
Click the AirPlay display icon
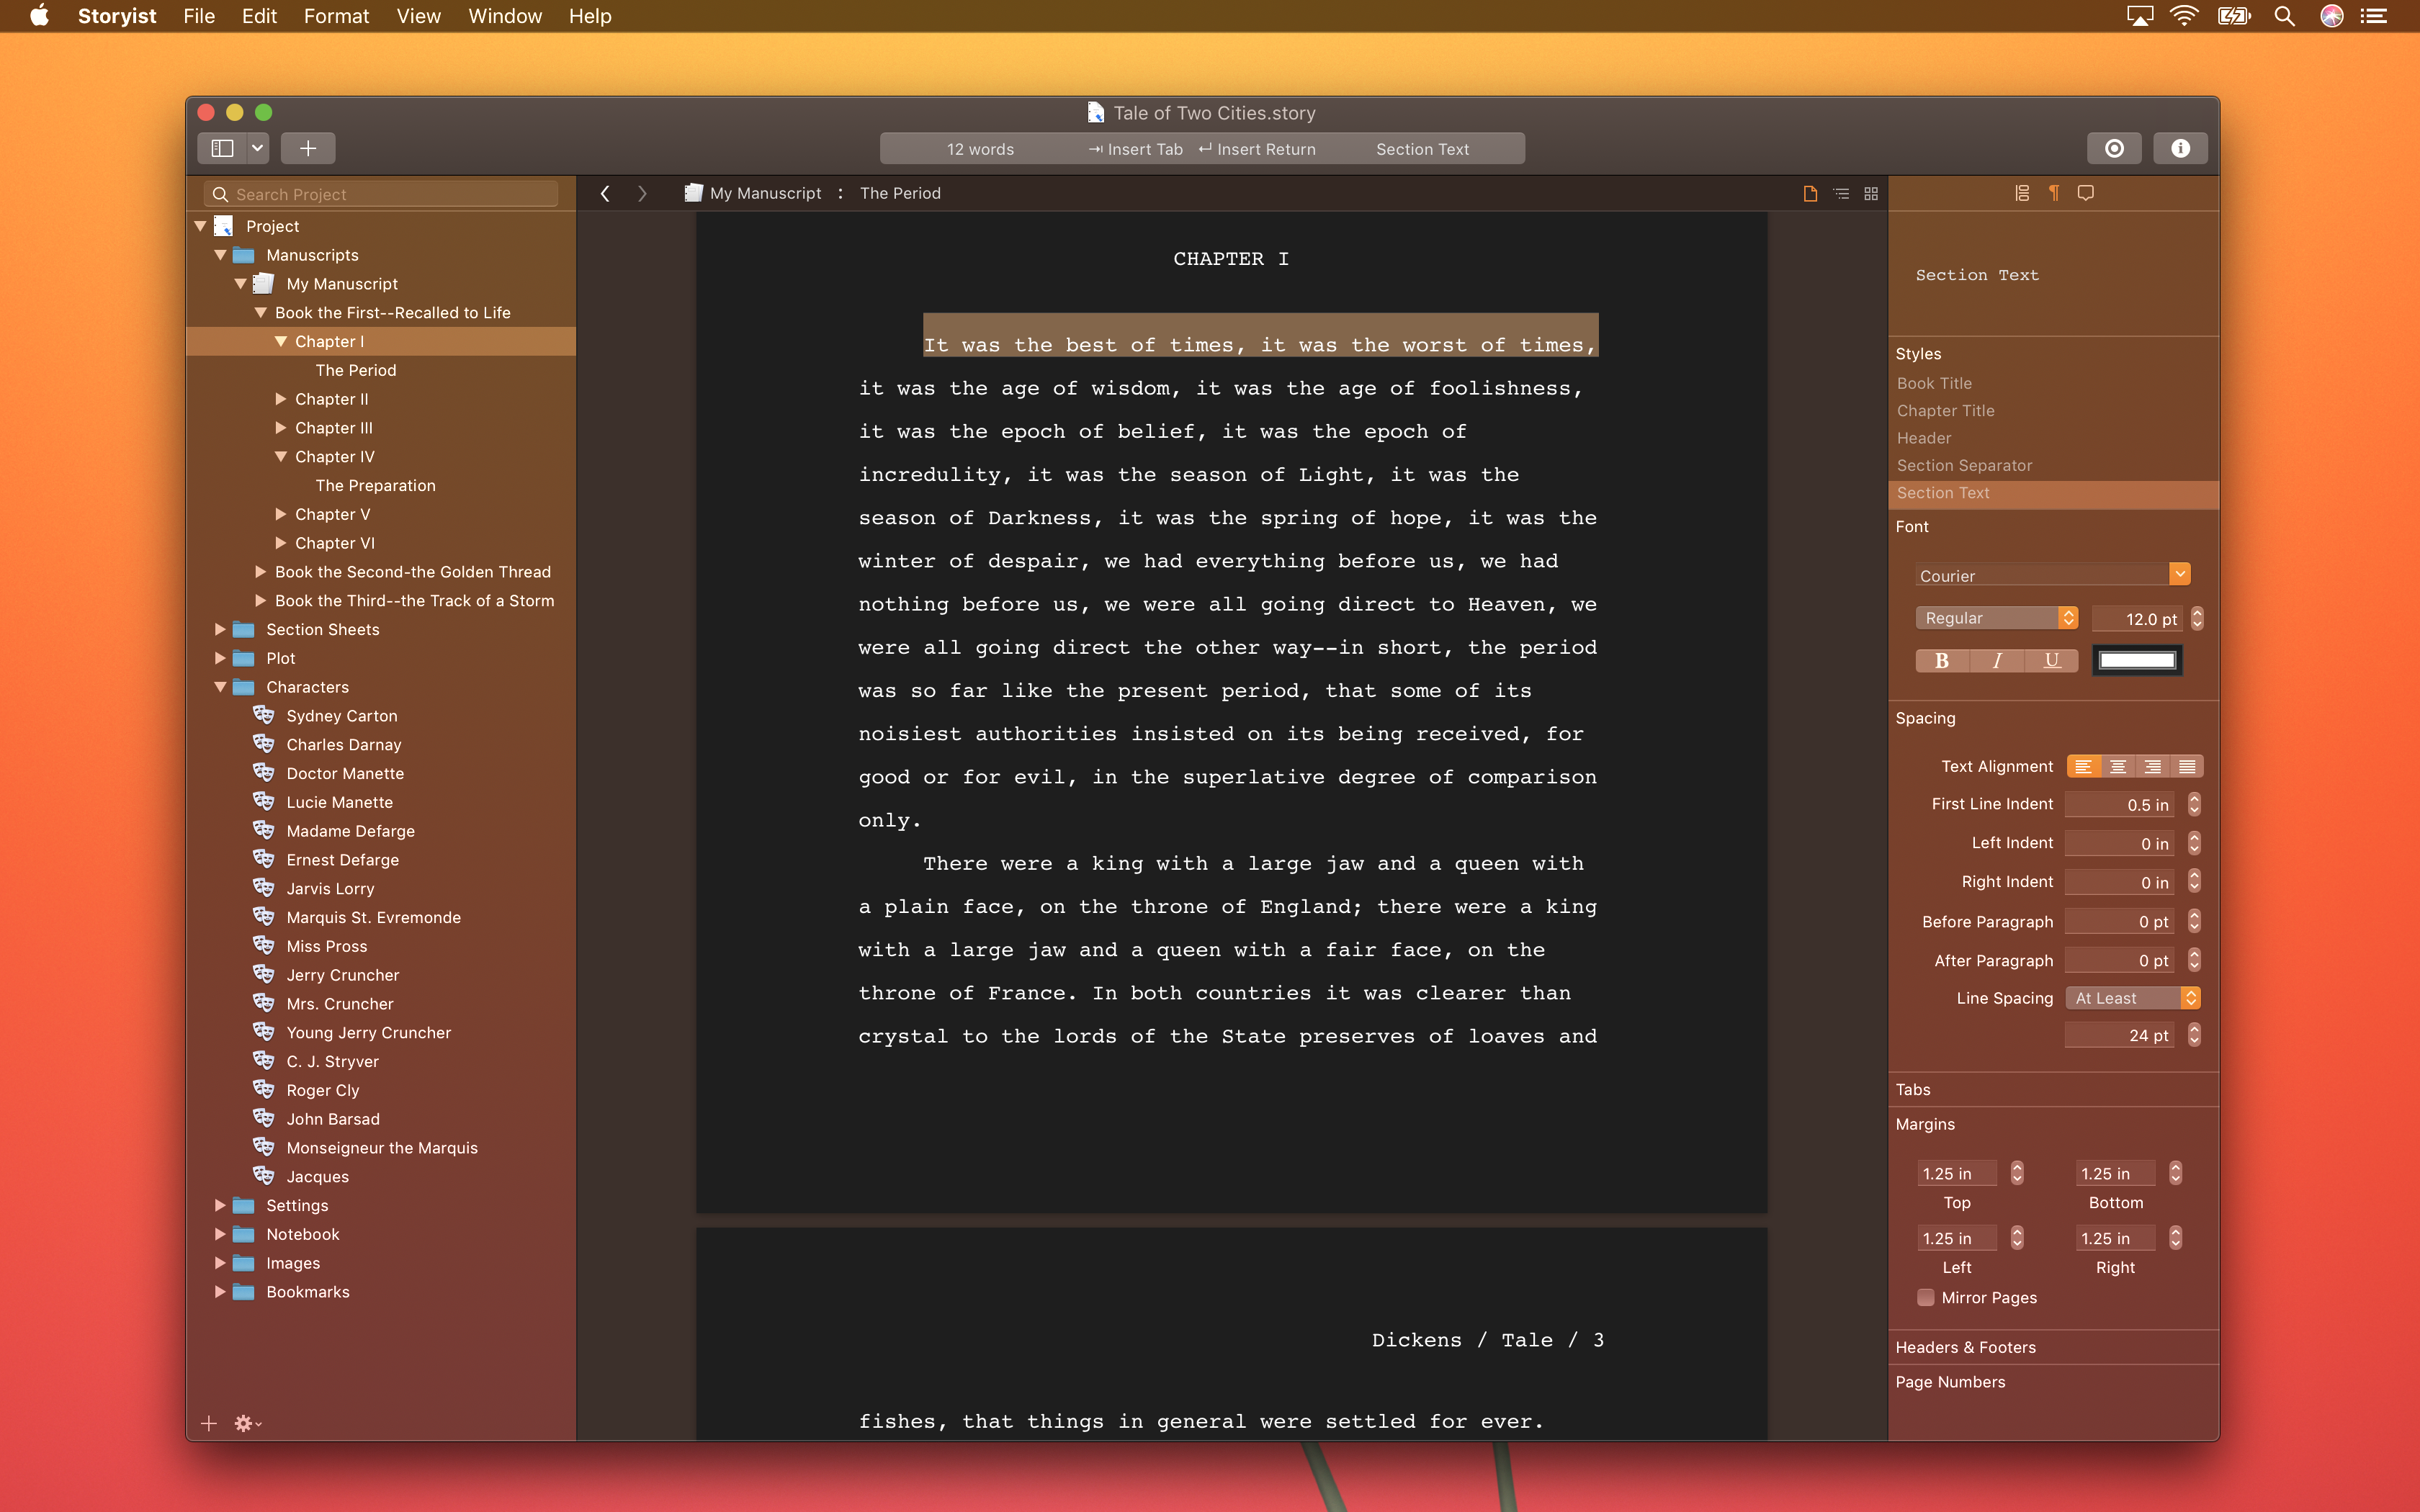(2139, 16)
